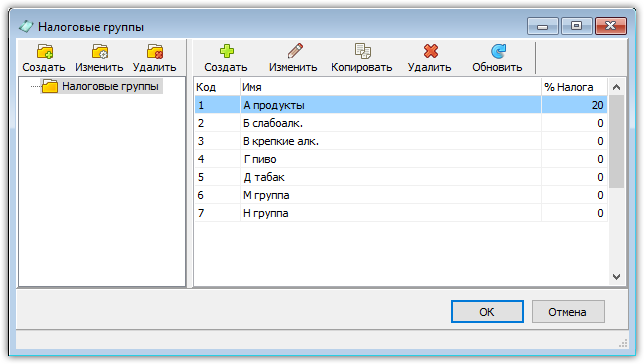The width and height of the screenshot is (644, 364).
Task: Delete folder via the red-marked folder icon
Action: [154, 58]
